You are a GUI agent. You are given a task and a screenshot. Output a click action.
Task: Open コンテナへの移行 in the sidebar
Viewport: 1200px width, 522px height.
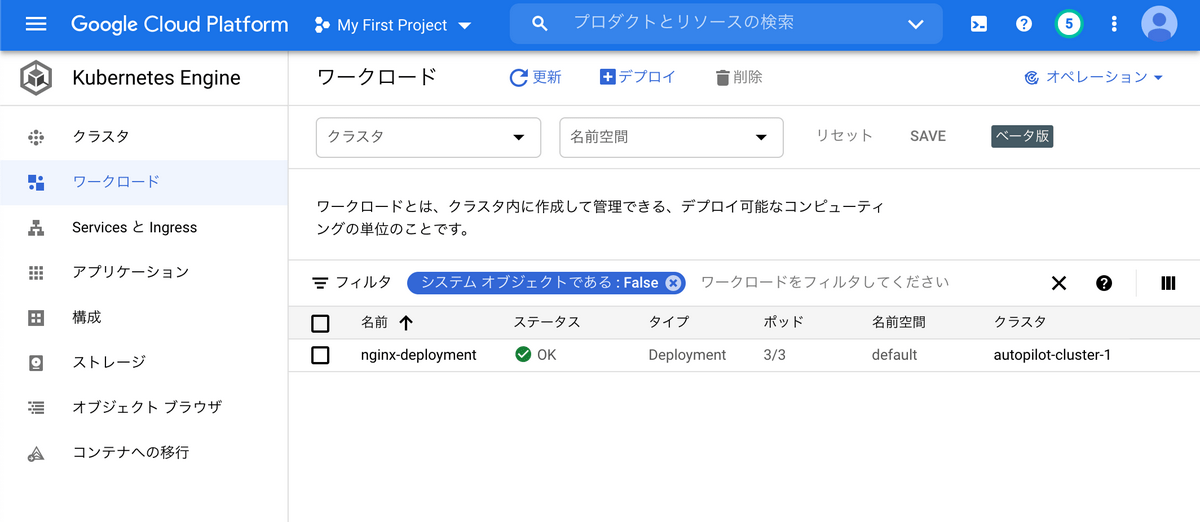click(131, 452)
